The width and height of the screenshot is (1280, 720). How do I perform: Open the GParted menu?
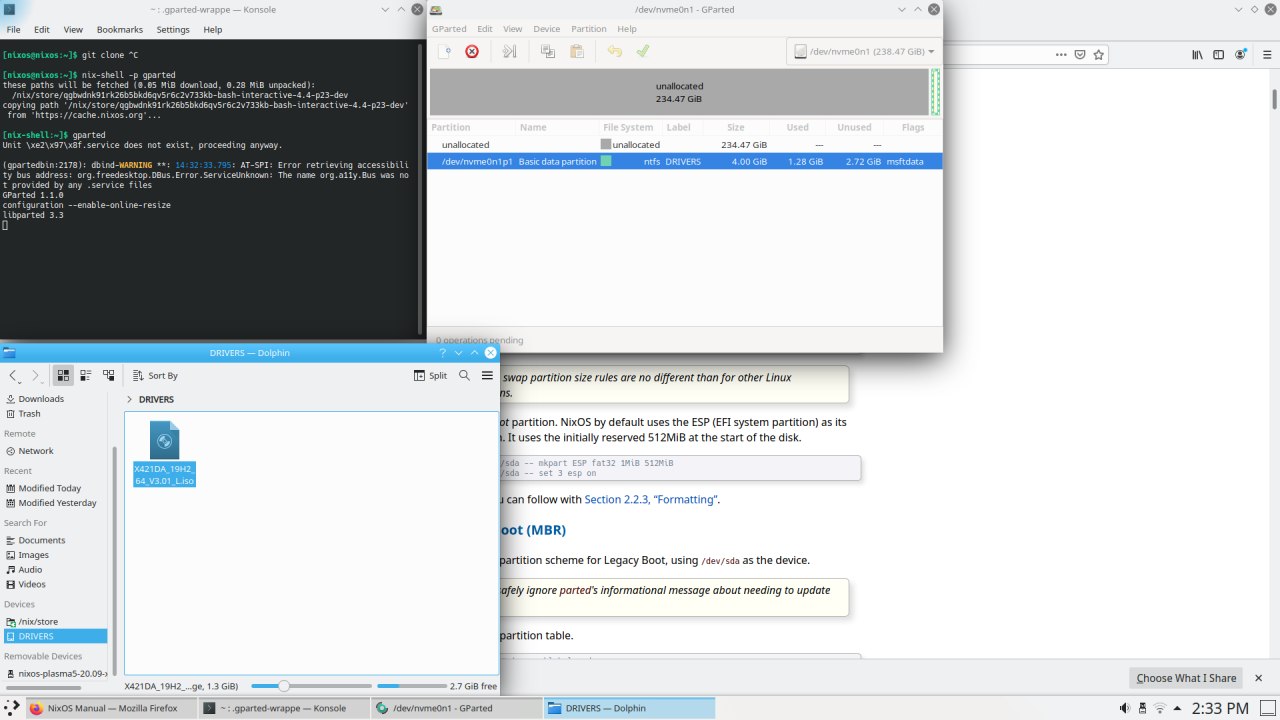point(449,29)
